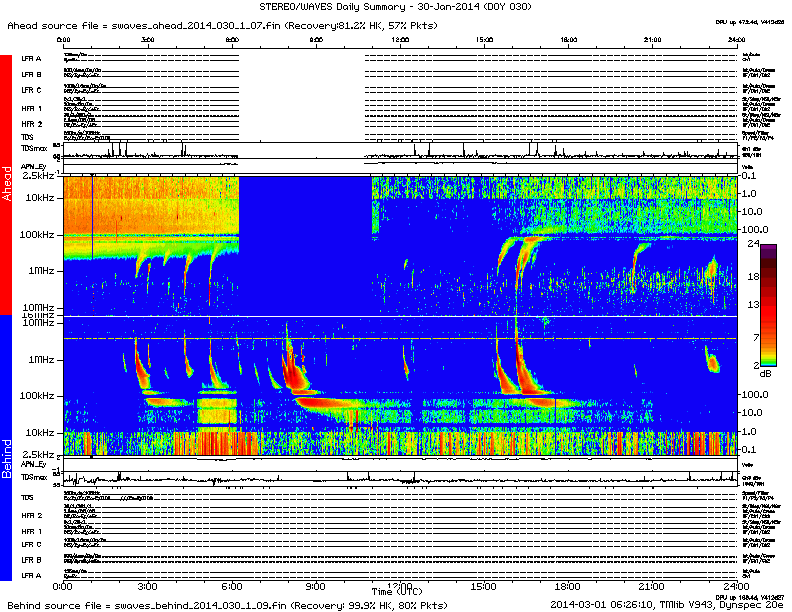Click the TDS label in the Ahead section

(27, 137)
